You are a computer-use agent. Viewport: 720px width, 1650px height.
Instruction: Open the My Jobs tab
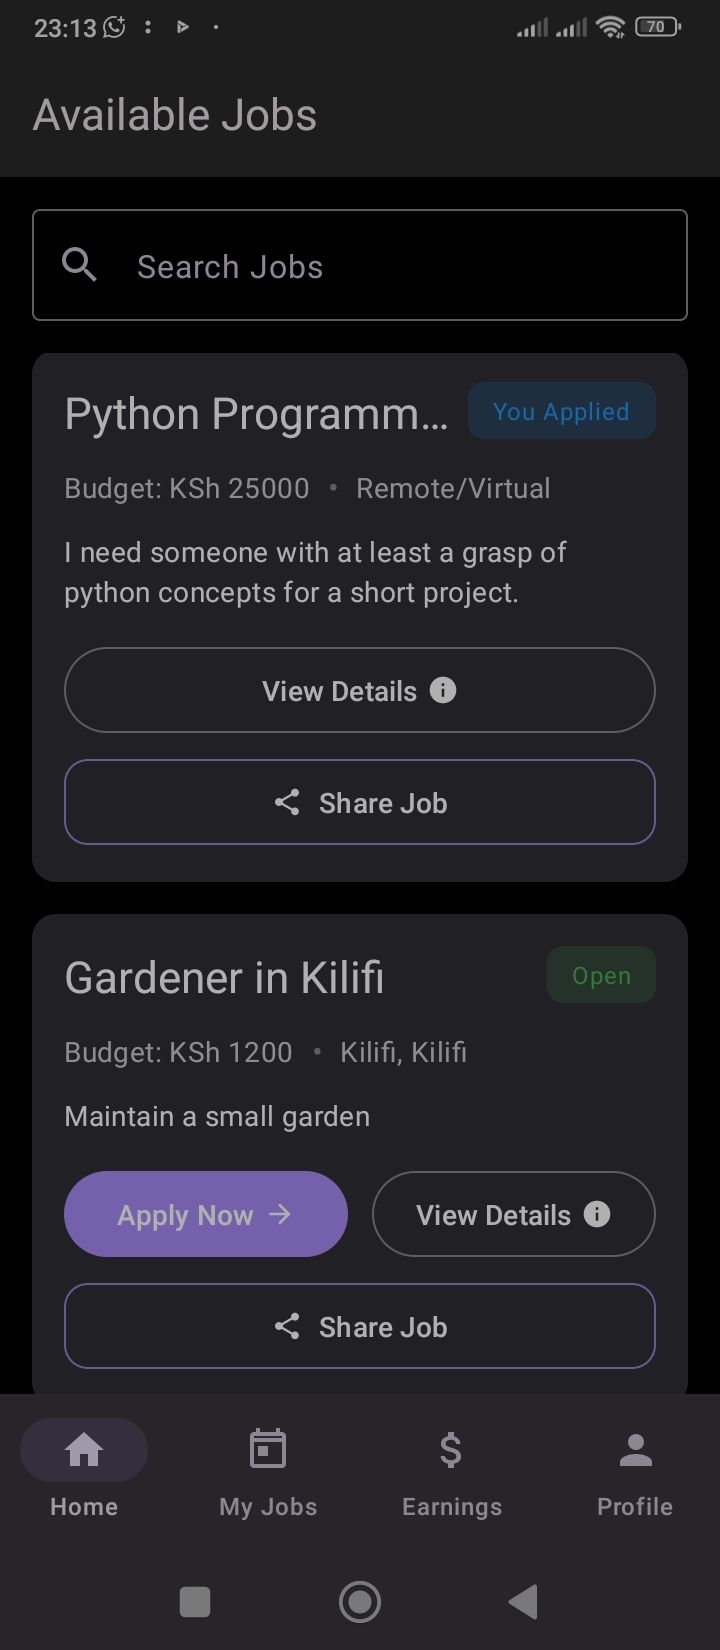(x=268, y=1467)
